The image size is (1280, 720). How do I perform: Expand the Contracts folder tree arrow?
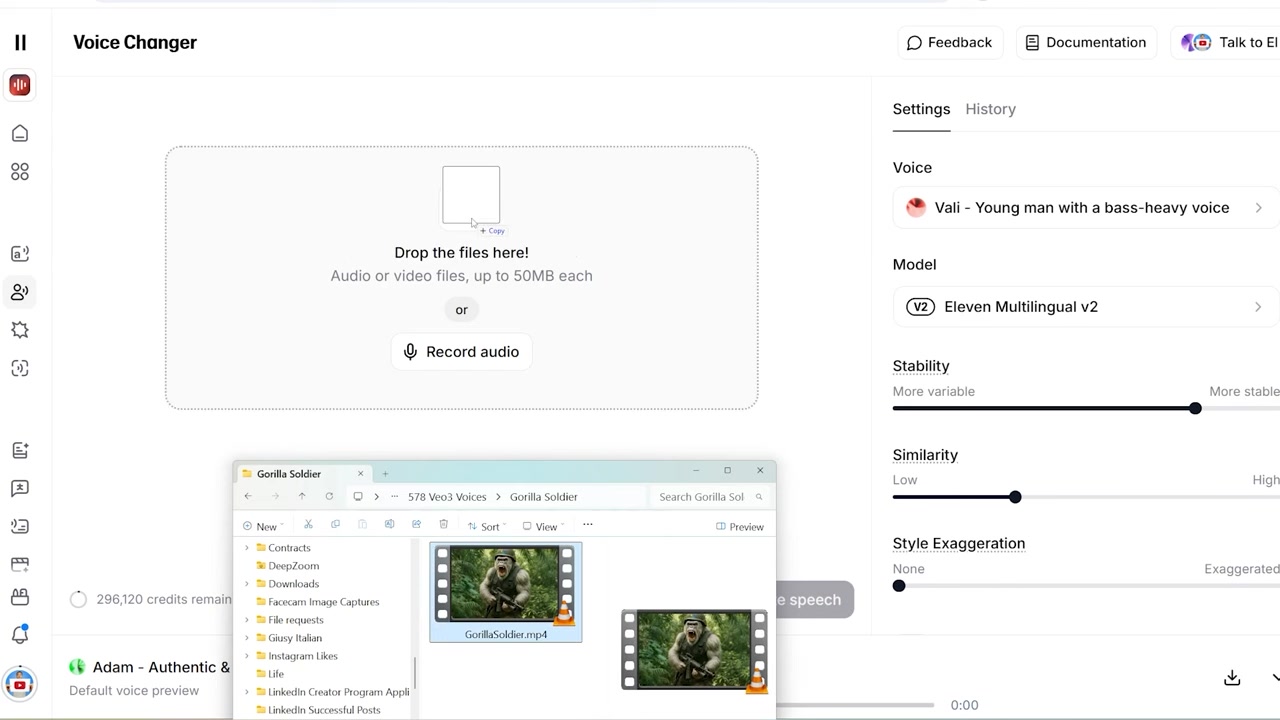[247, 548]
